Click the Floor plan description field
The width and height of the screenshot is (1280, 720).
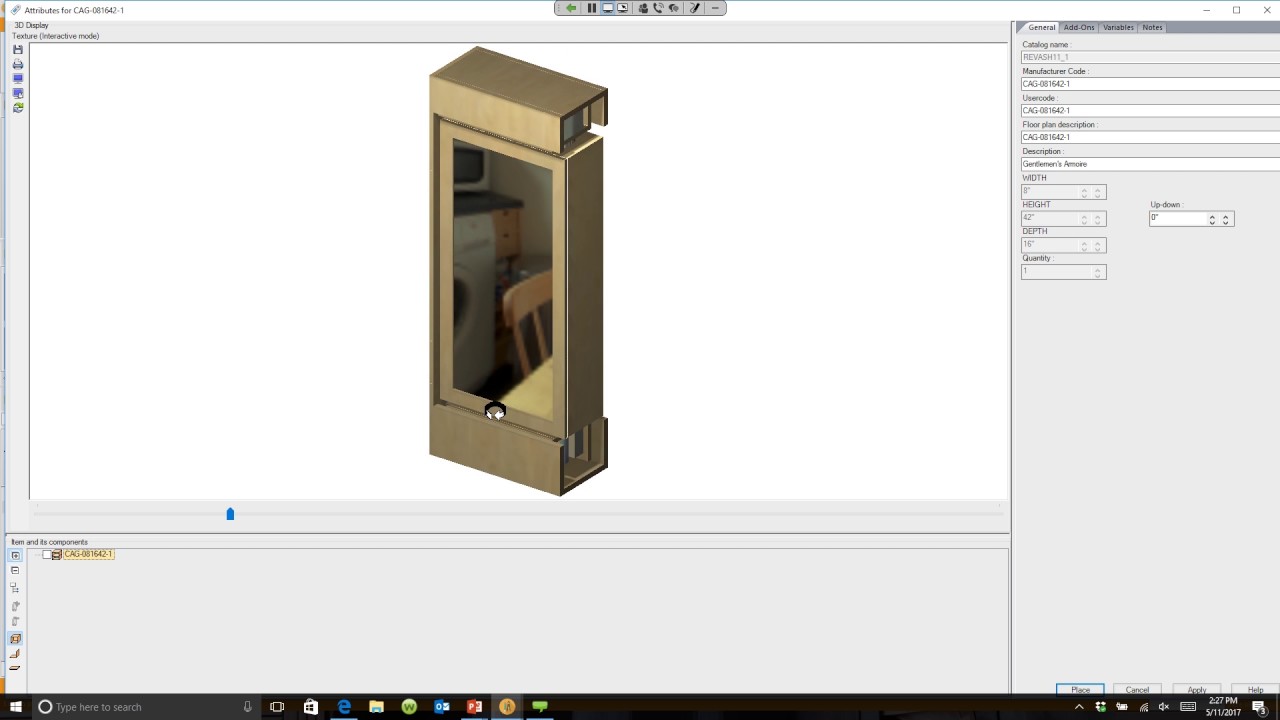click(1150, 137)
